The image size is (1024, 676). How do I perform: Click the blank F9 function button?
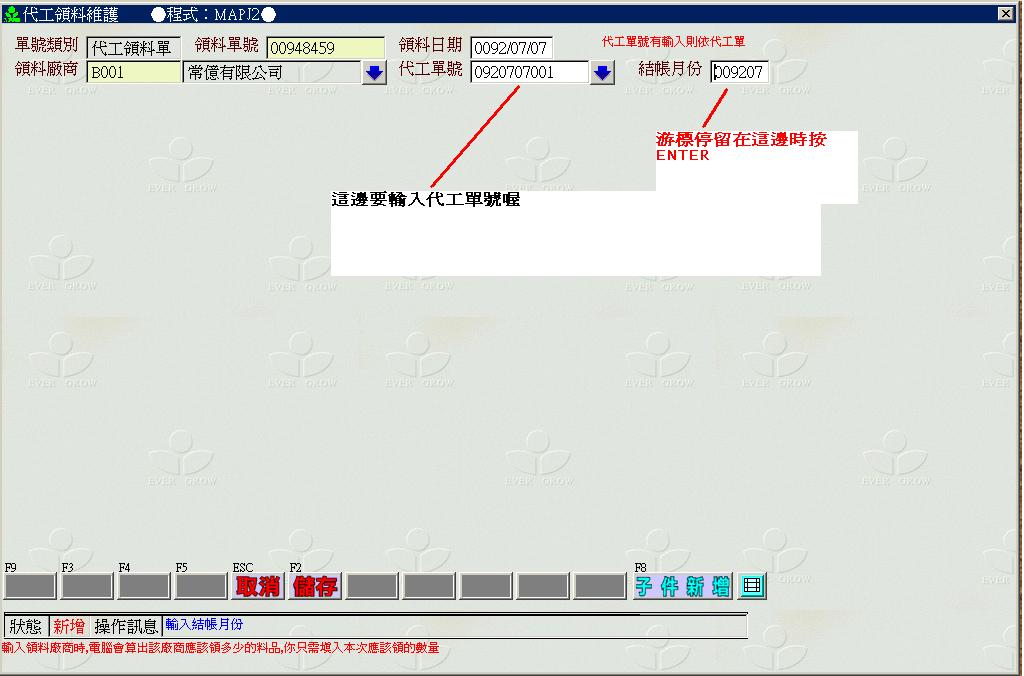pyautogui.click(x=30, y=586)
